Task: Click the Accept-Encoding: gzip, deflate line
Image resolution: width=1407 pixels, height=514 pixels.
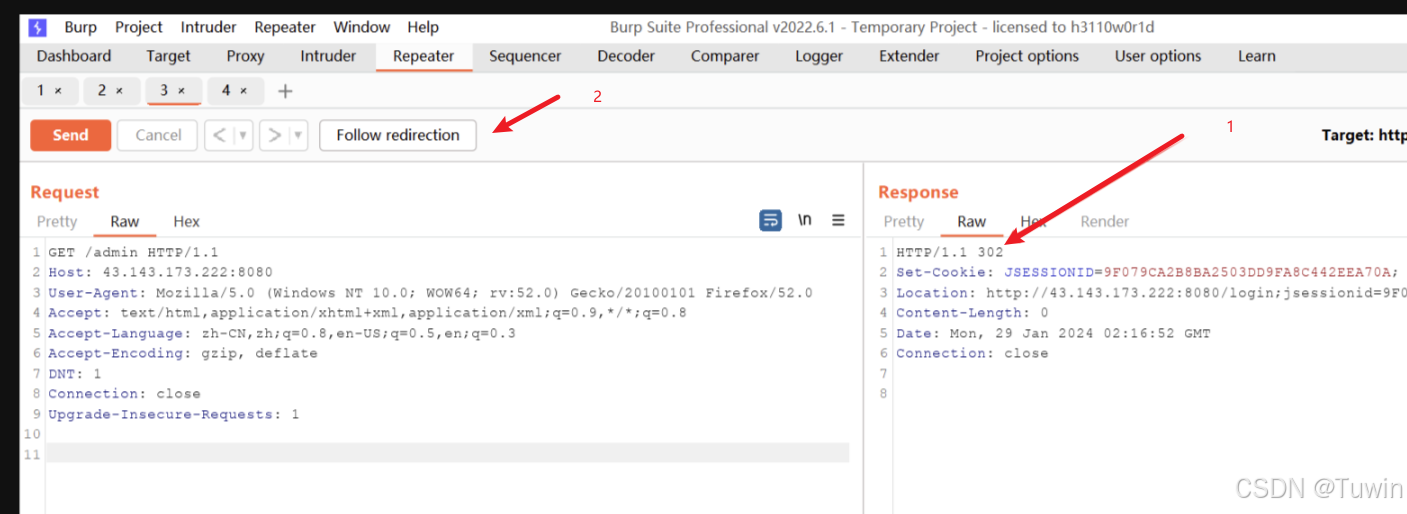Action: click(183, 353)
